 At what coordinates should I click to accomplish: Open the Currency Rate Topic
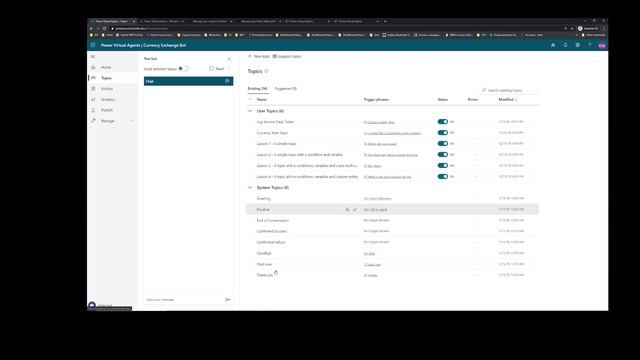[x=272, y=133]
